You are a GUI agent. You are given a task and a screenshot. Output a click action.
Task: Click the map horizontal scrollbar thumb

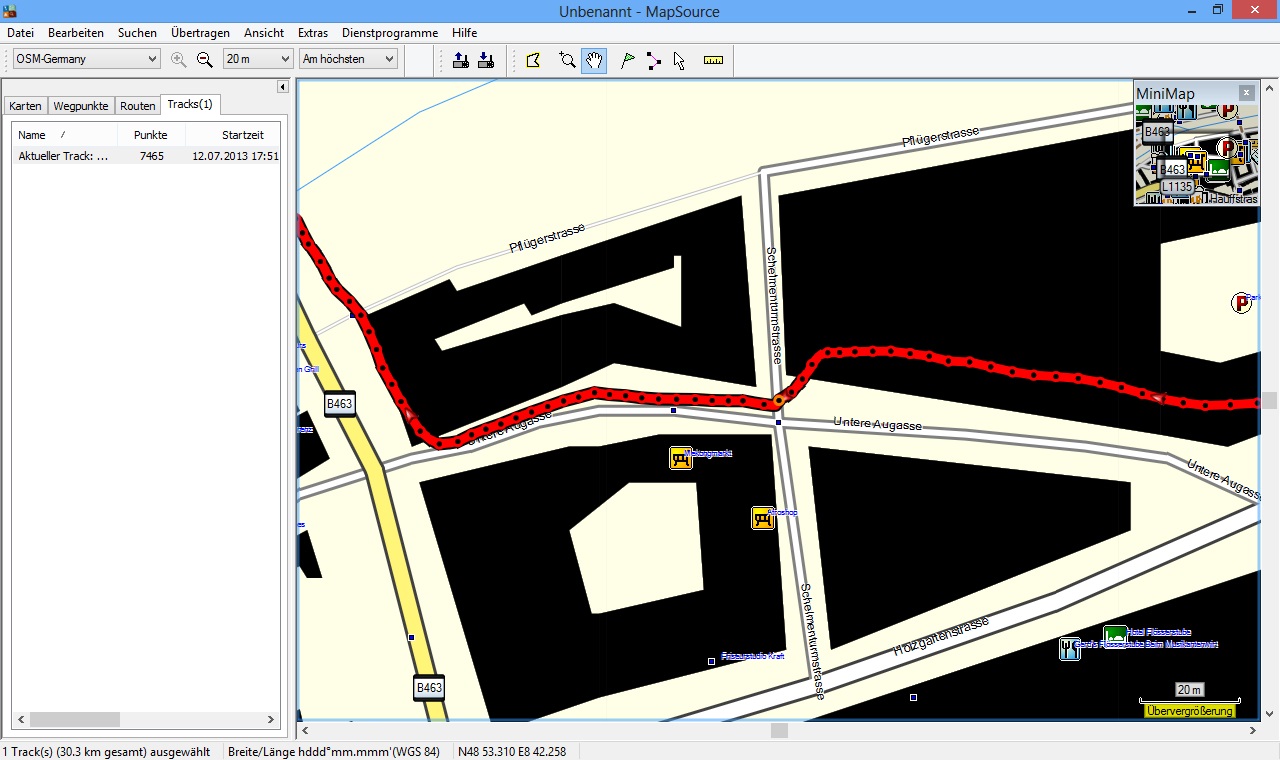click(x=779, y=731)
